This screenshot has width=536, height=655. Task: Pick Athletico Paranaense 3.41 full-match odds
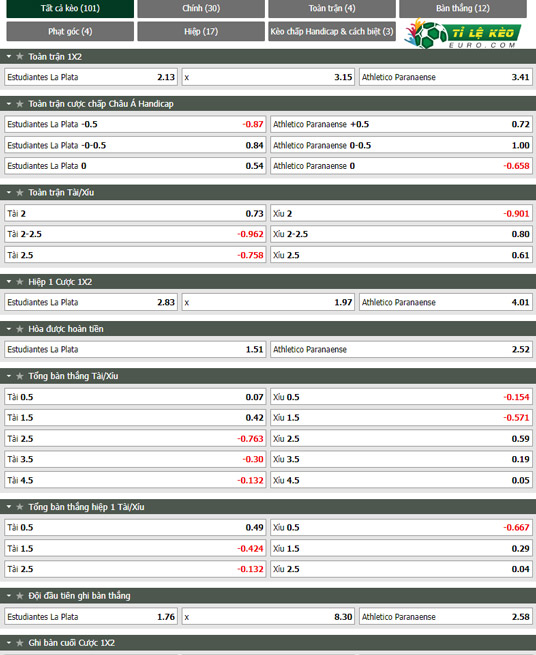[x=446, y=77]
